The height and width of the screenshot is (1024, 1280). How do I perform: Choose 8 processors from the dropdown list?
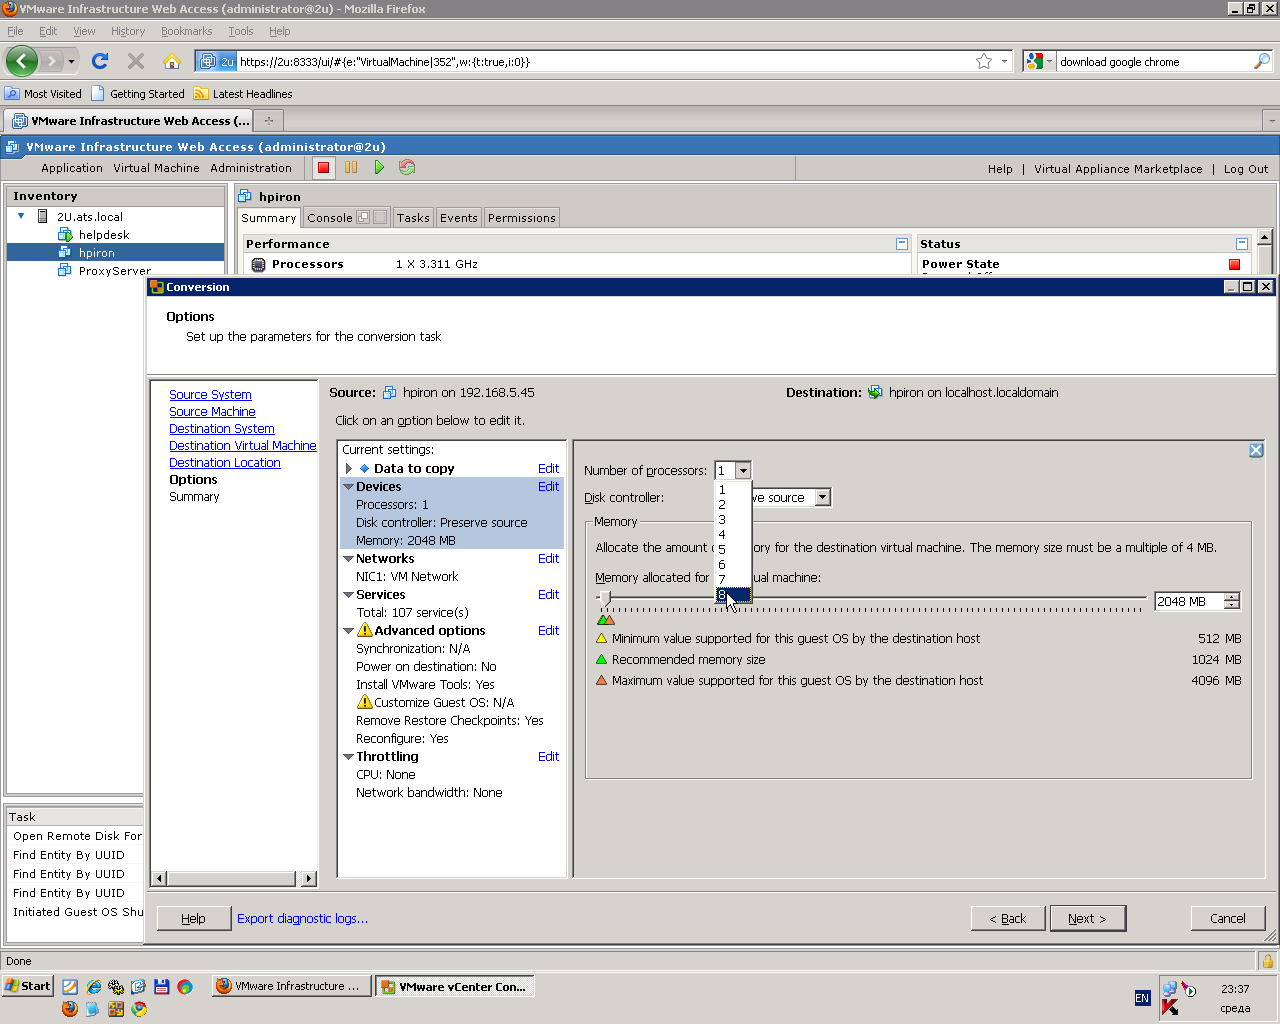tap(733, 595)
